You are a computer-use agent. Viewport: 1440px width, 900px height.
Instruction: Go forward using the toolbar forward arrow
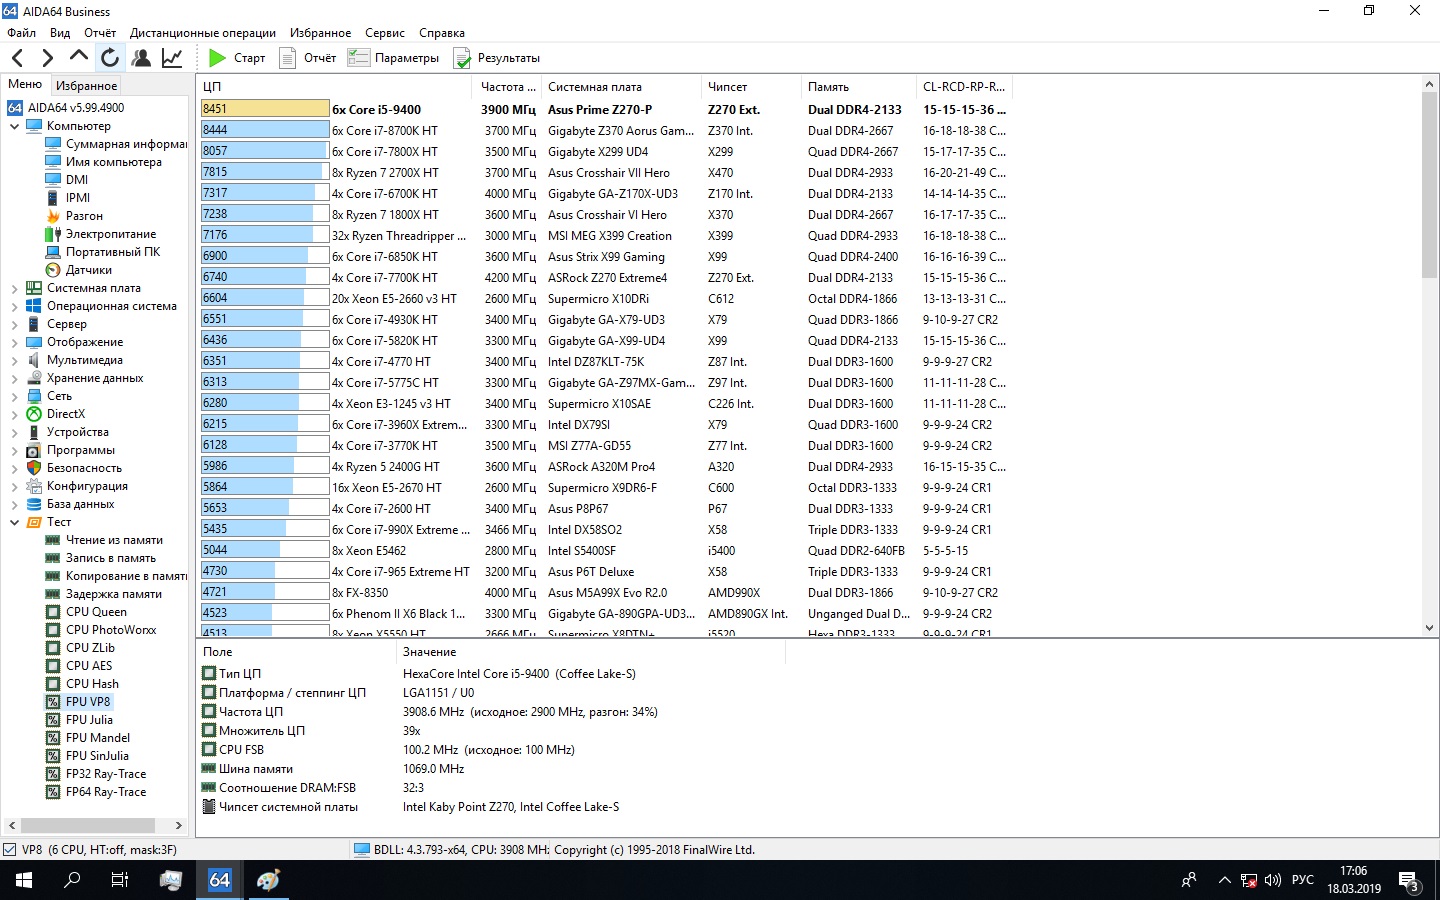47,58
